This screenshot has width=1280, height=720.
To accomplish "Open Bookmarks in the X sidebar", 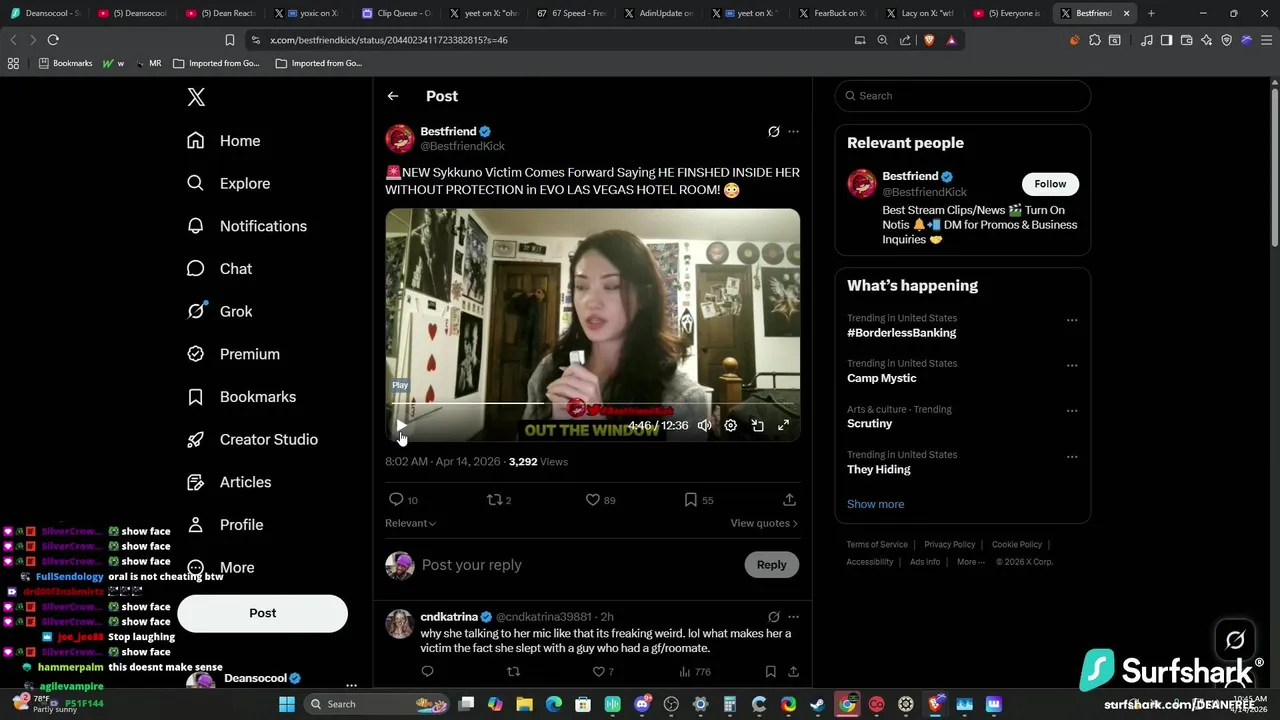I will click(242, 397).
